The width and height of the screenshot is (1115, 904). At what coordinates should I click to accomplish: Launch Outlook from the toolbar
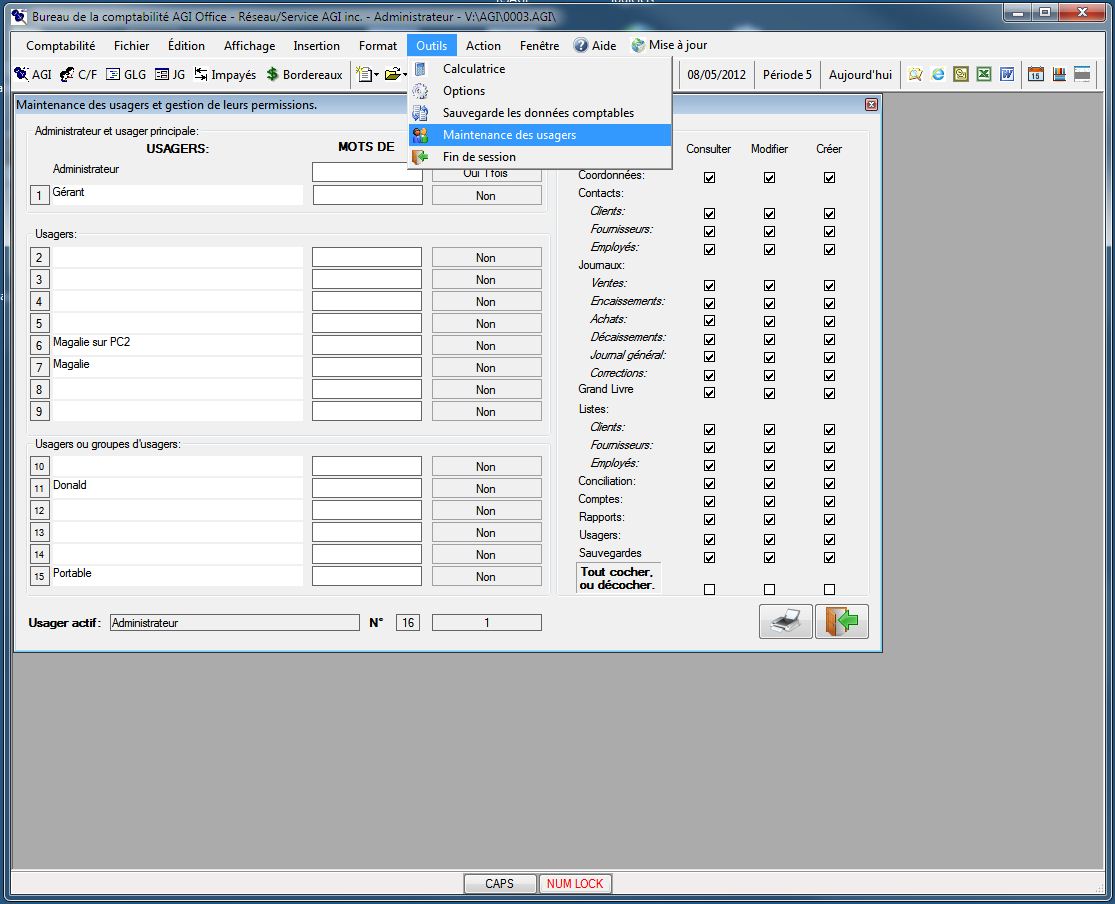pos(961,74)
